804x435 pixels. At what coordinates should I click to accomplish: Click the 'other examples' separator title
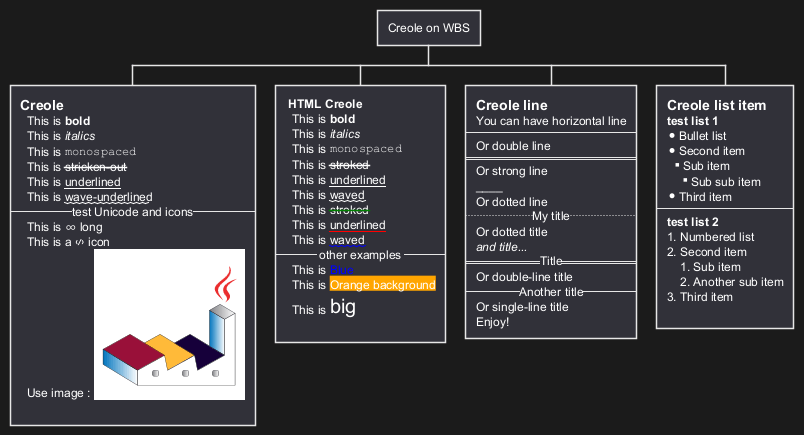pyautogui.click(x=360, y=255)
